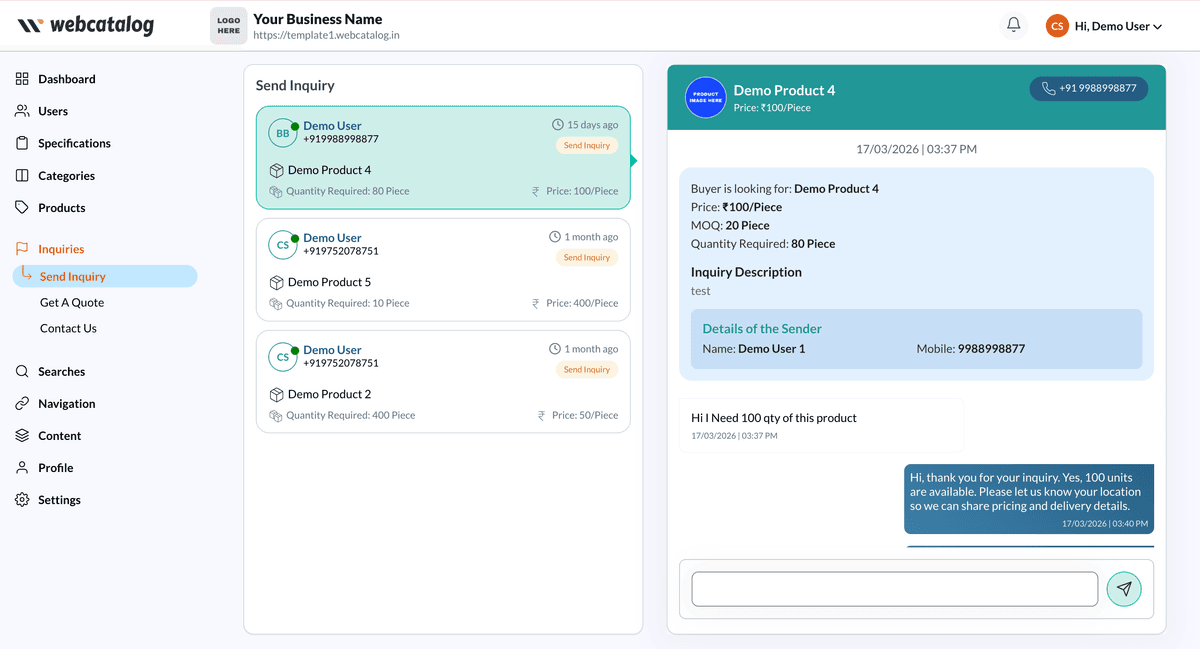1200x649 pixels.
Task: Click the message text input field
Action: [x=894, y=589]
